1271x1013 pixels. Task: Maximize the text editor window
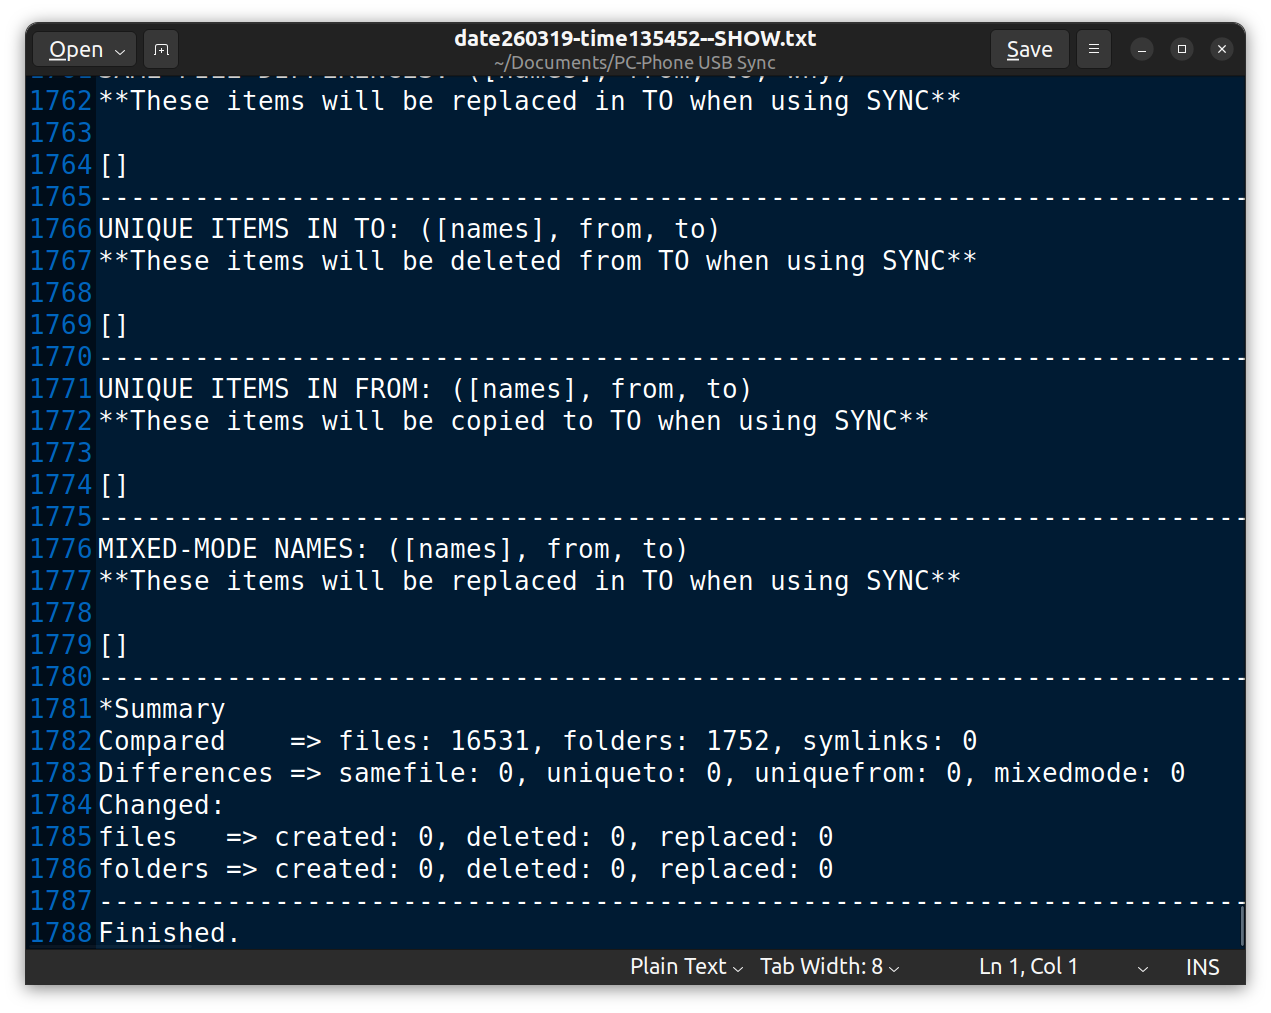[1182, 49]
